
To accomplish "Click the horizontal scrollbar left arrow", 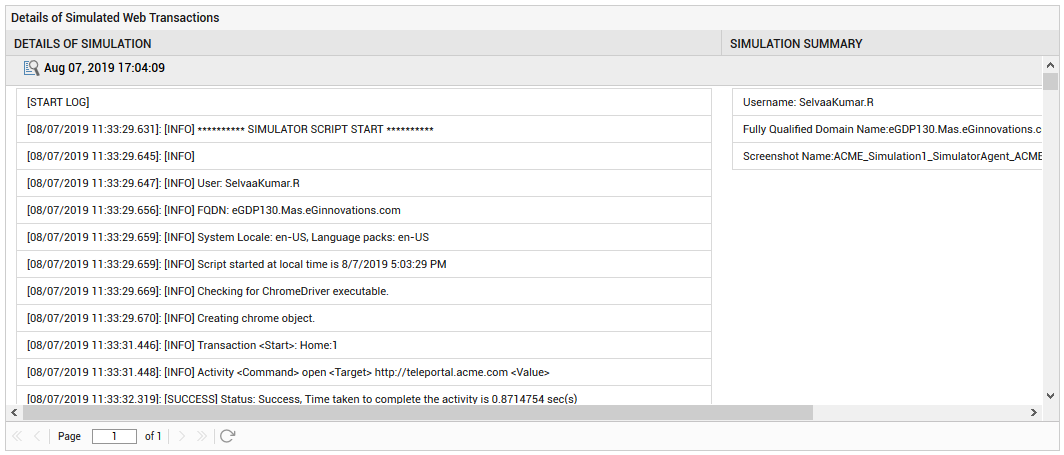I will click(x=14, y=412).
